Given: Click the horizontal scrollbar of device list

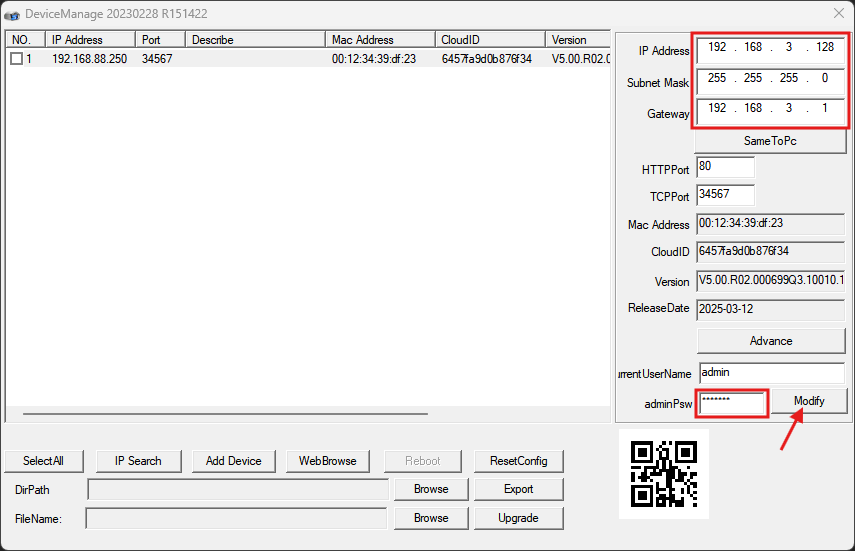Looking at the screenshot, I should click(x=225, y=413).
